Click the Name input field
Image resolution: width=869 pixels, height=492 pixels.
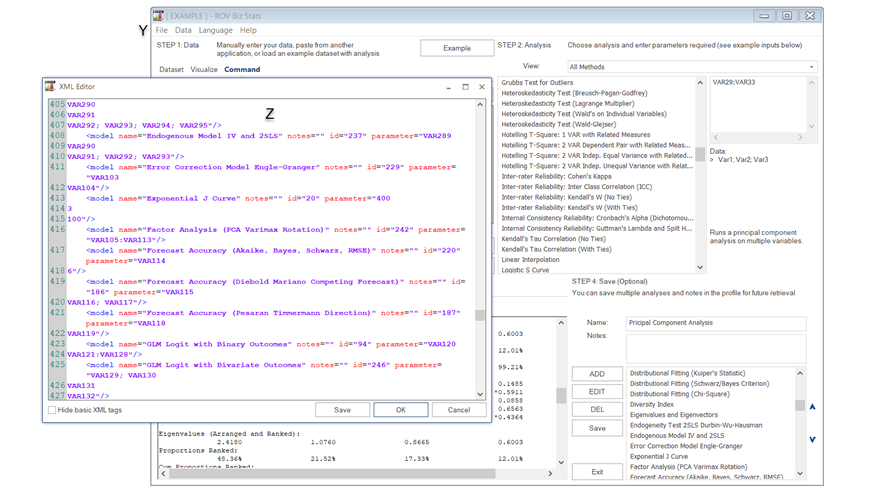pyautogui.click(x=716, y=323)
